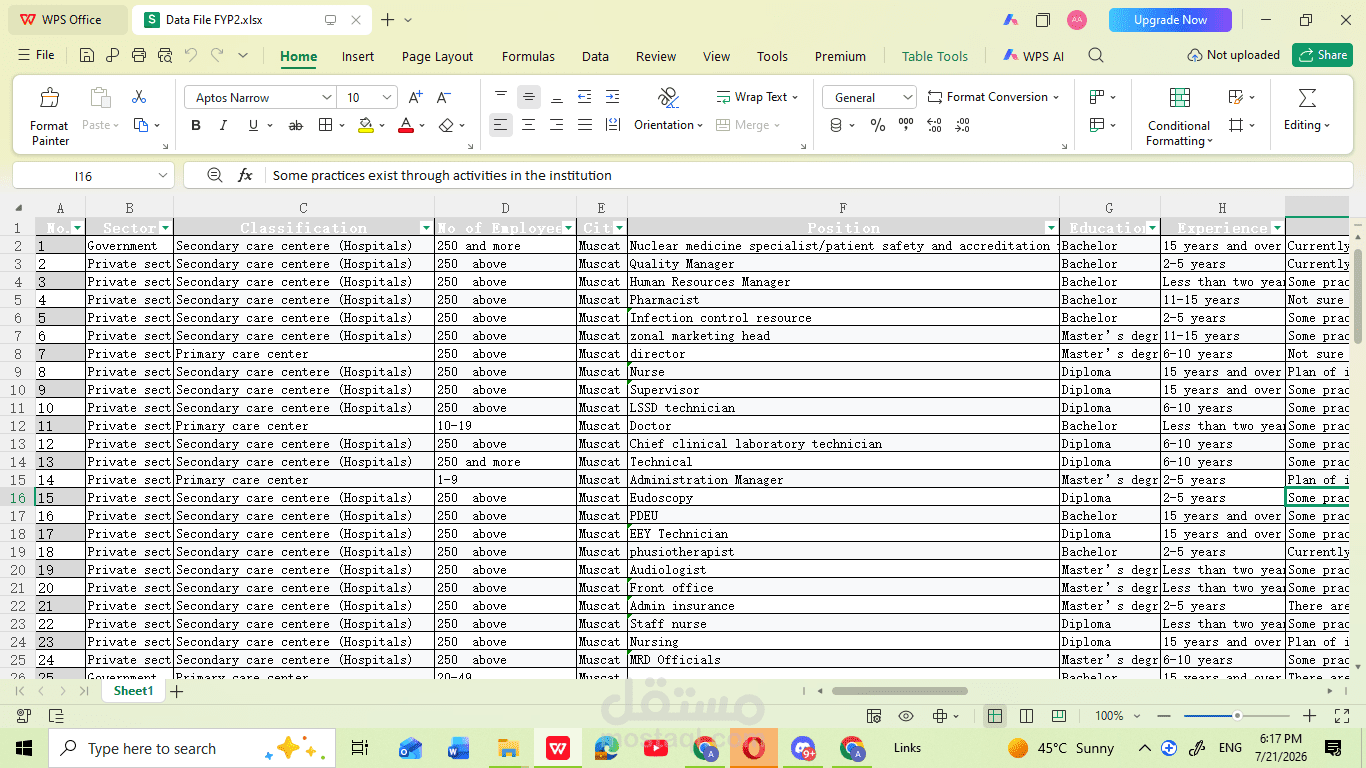Open the Table Tools tab

(935, 56)
